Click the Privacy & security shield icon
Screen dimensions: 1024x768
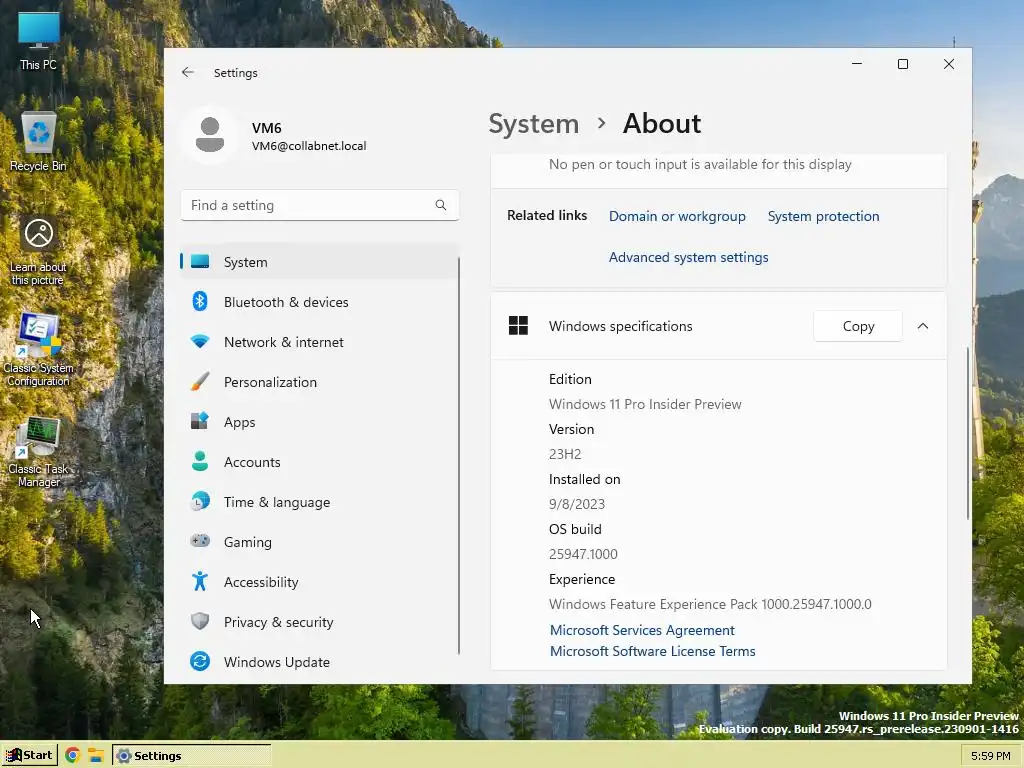(x=200, y=621)
